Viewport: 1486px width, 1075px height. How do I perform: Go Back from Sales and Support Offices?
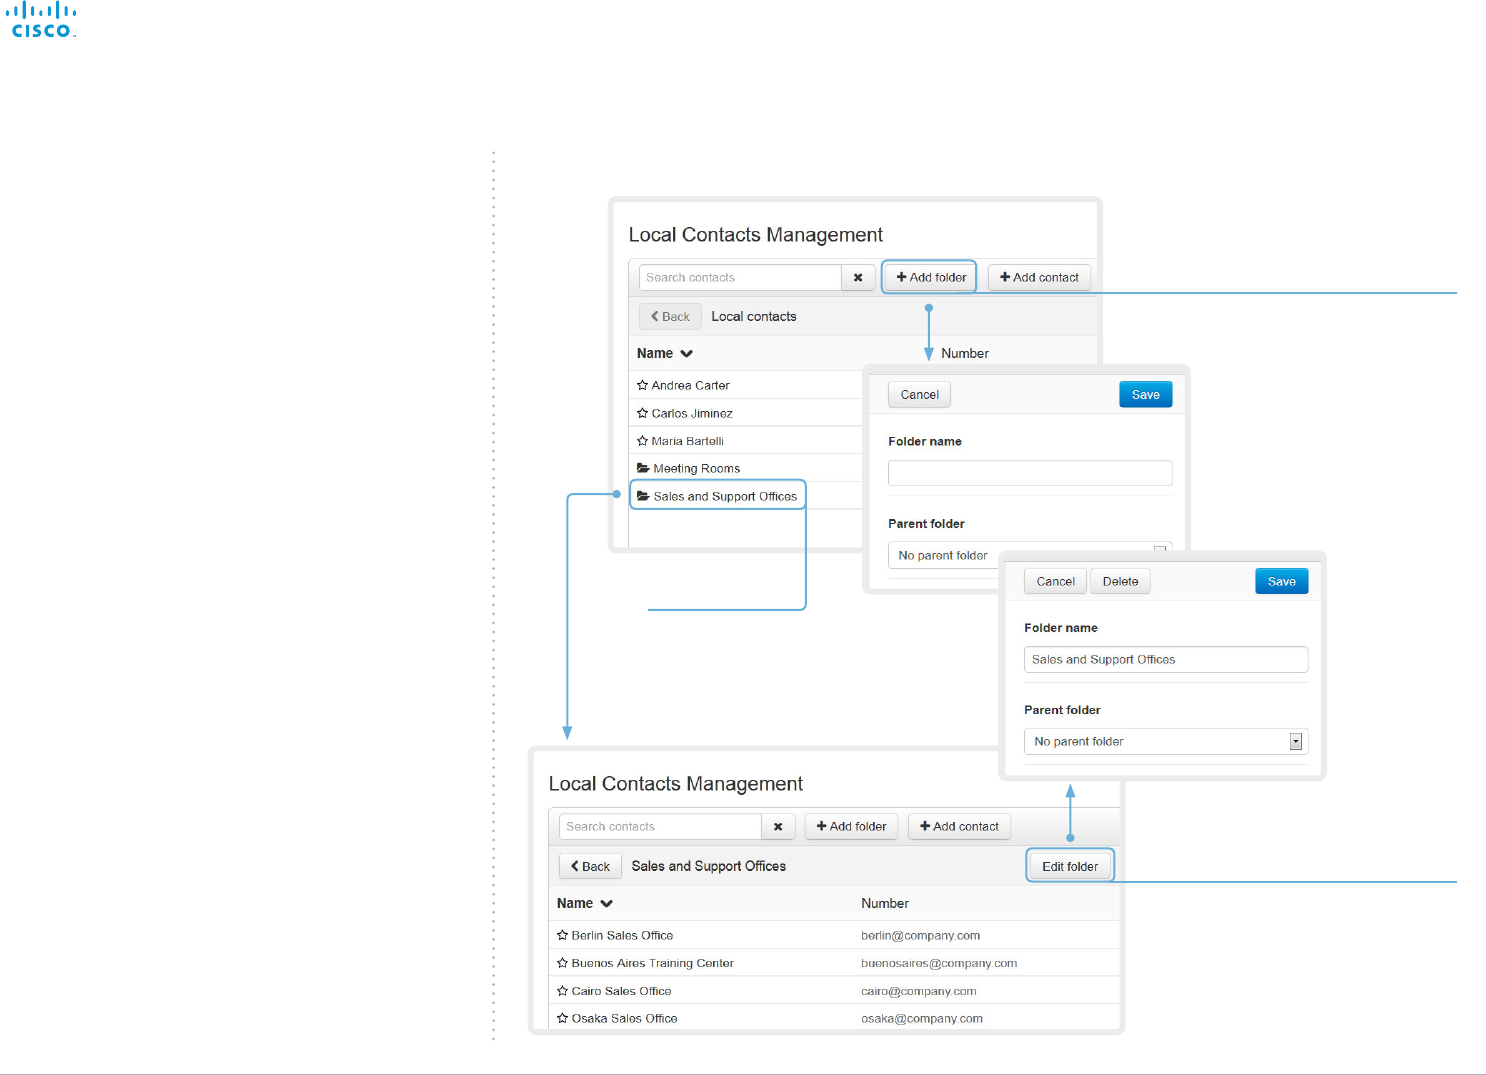pos(590,866)
